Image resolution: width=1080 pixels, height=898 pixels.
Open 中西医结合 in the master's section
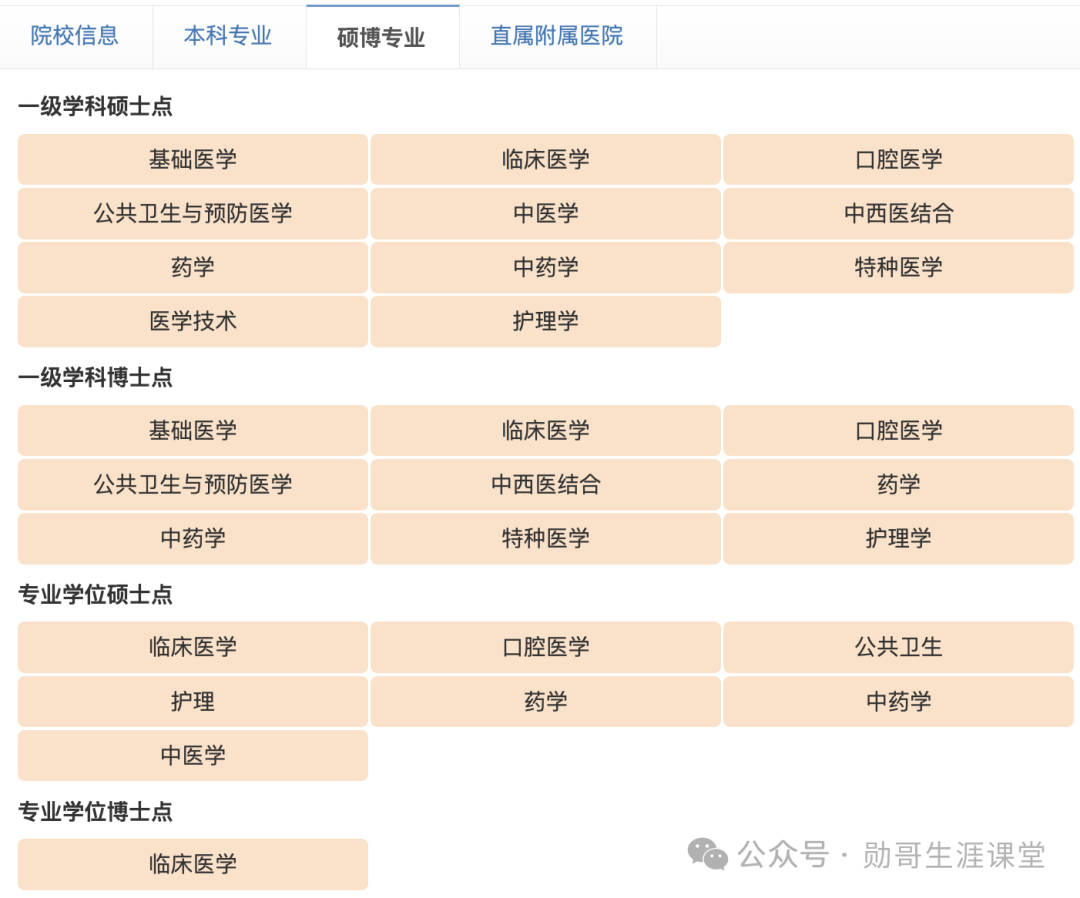point(898,213)
